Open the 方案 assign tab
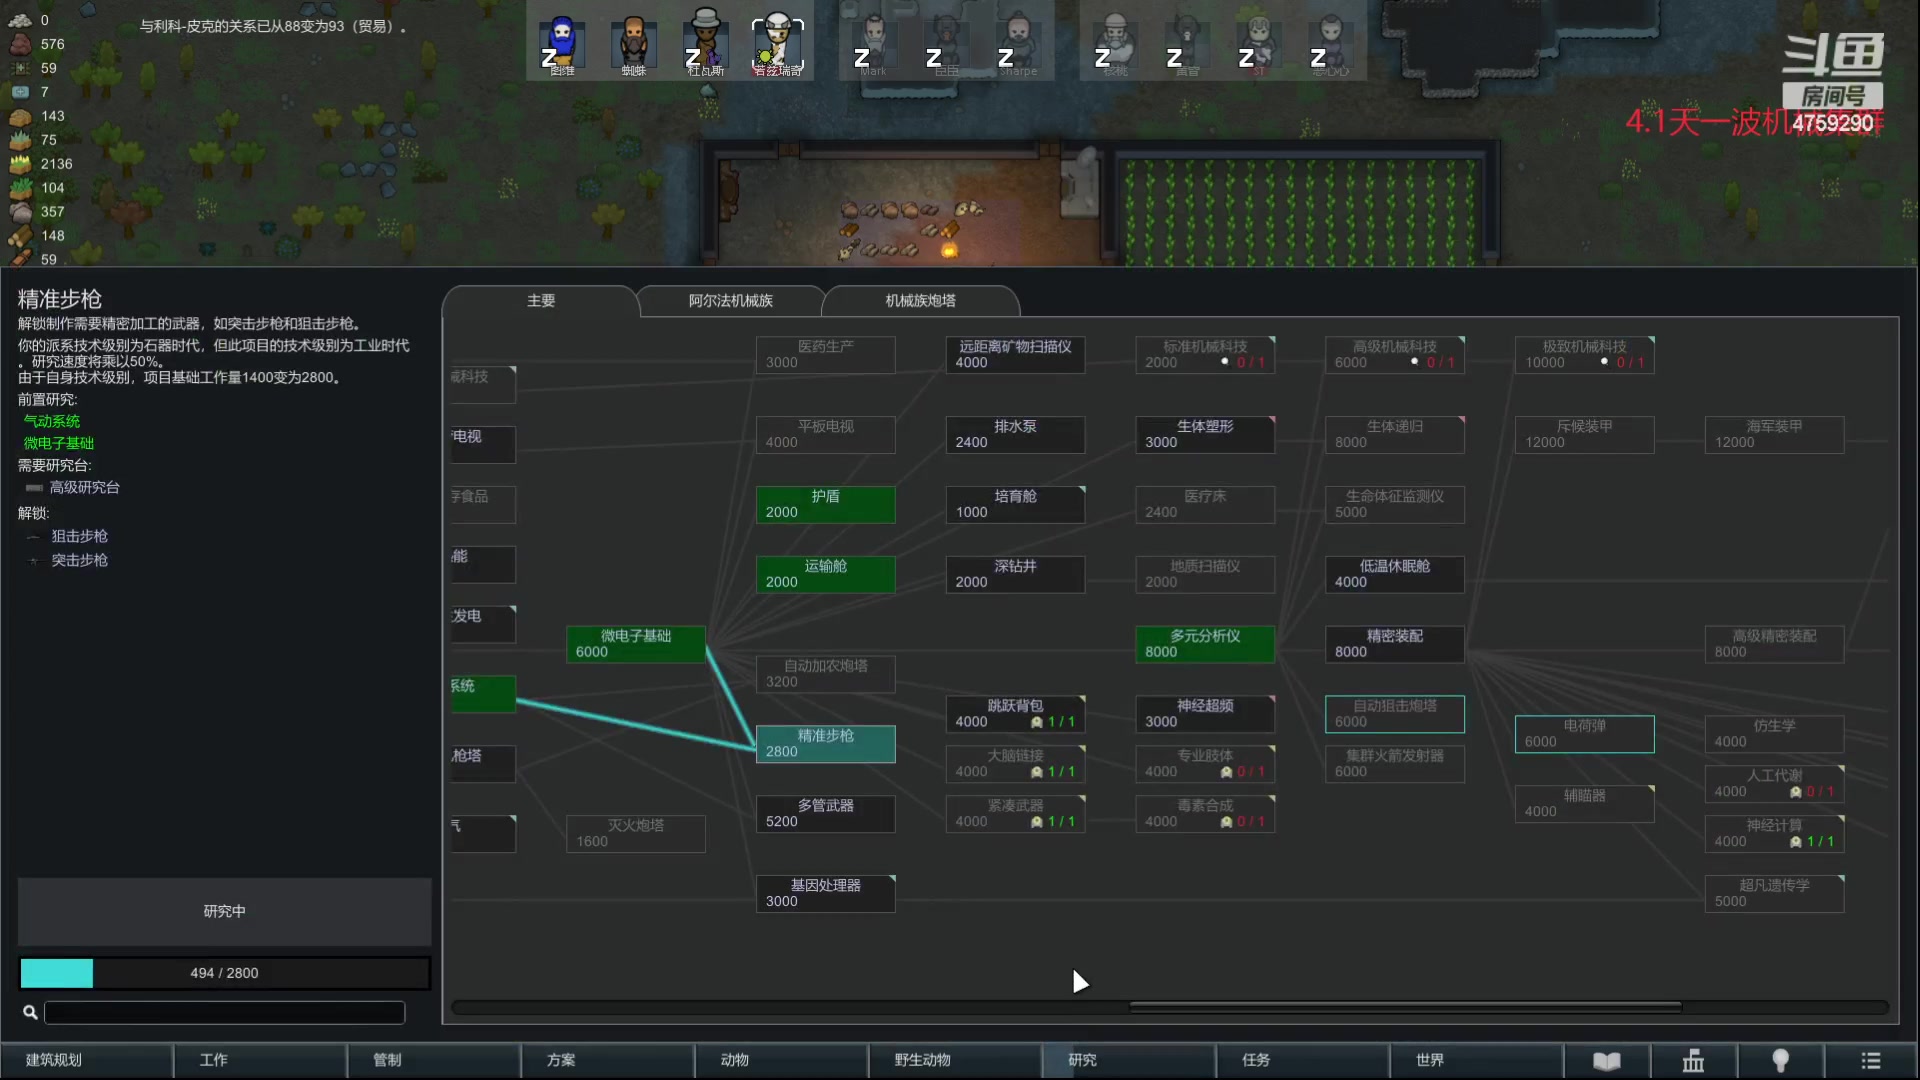Image resolution: width=1920 pixels, height=1080 pixels. point(607,1061)
